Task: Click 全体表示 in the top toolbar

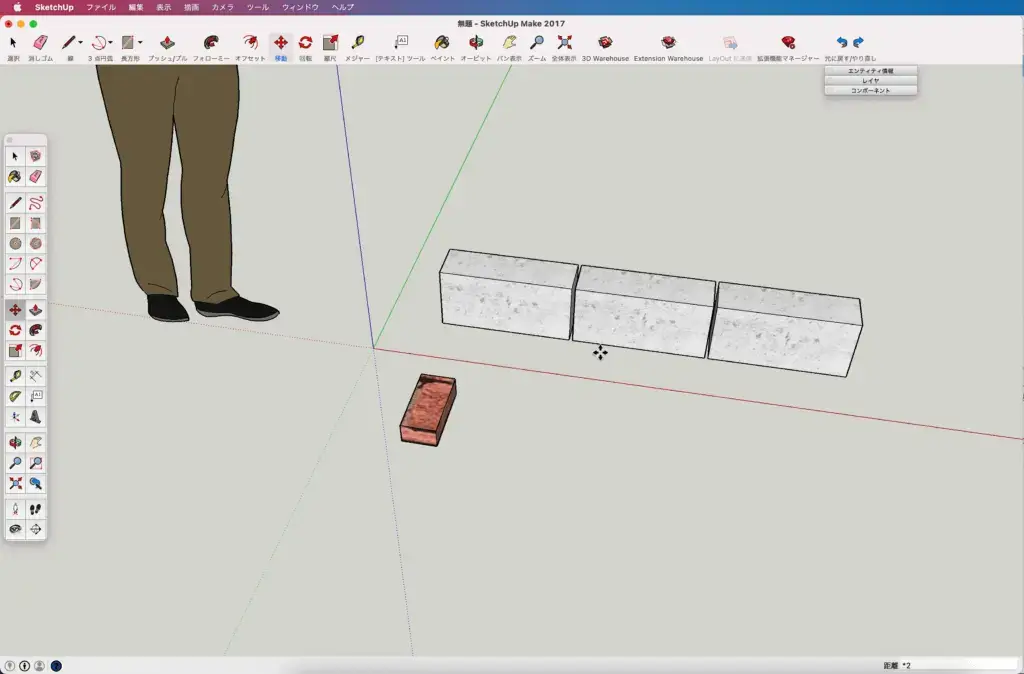Action: [564, 48]
